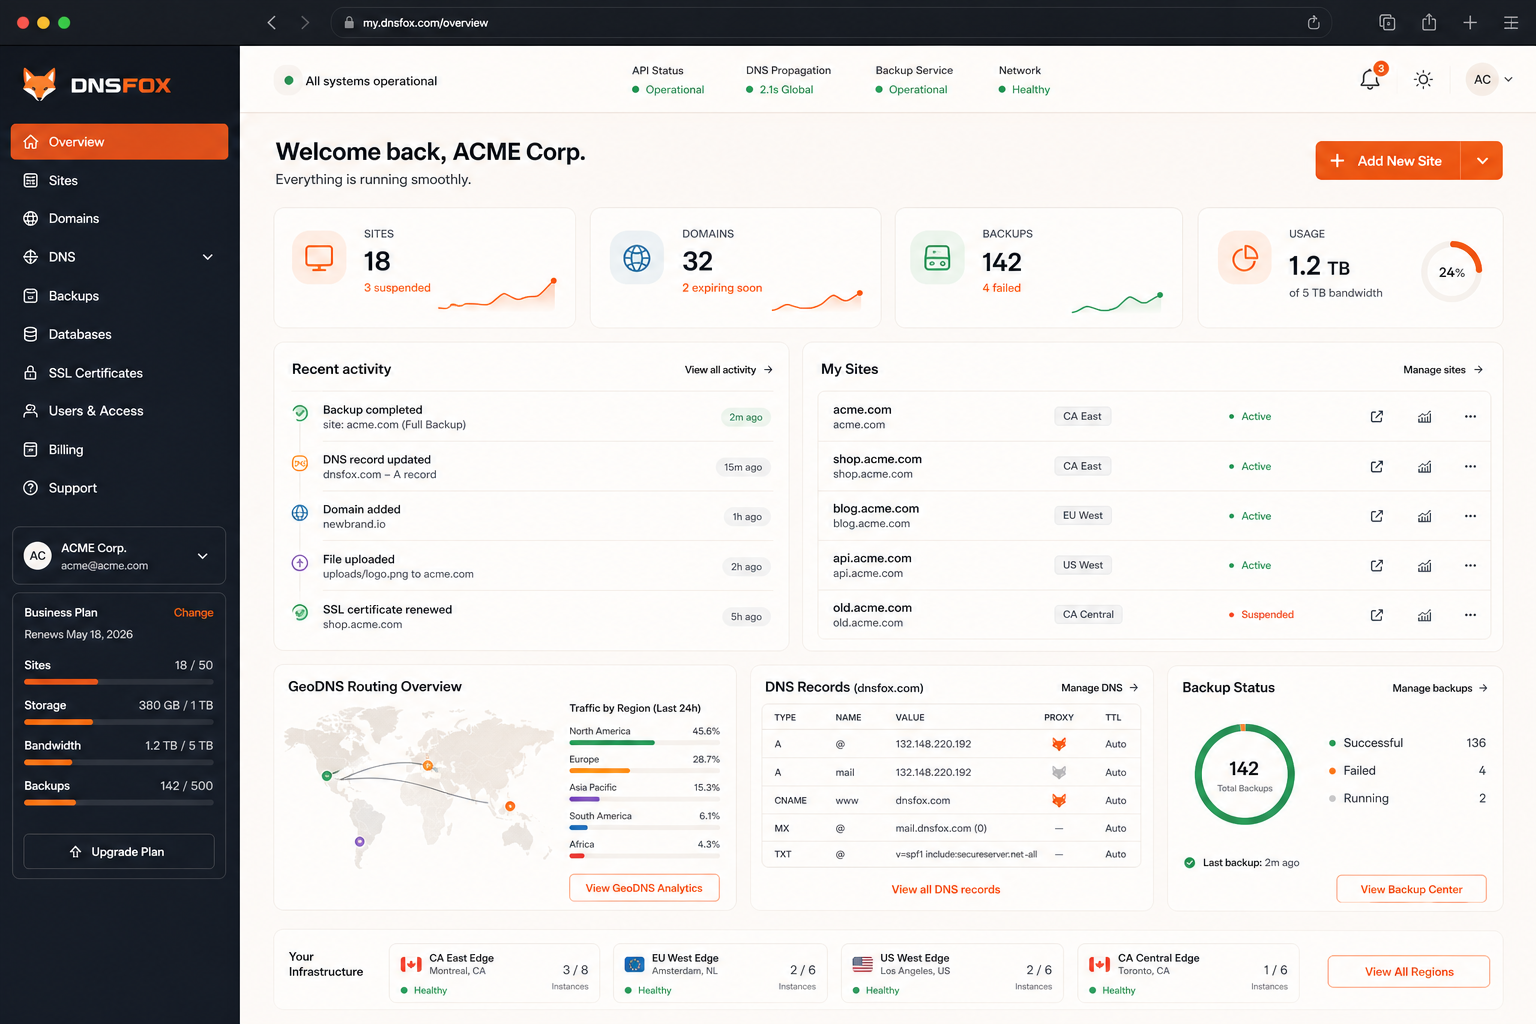
Task: Open Overview in the sidebar
Action: click(x=119, y=142)
